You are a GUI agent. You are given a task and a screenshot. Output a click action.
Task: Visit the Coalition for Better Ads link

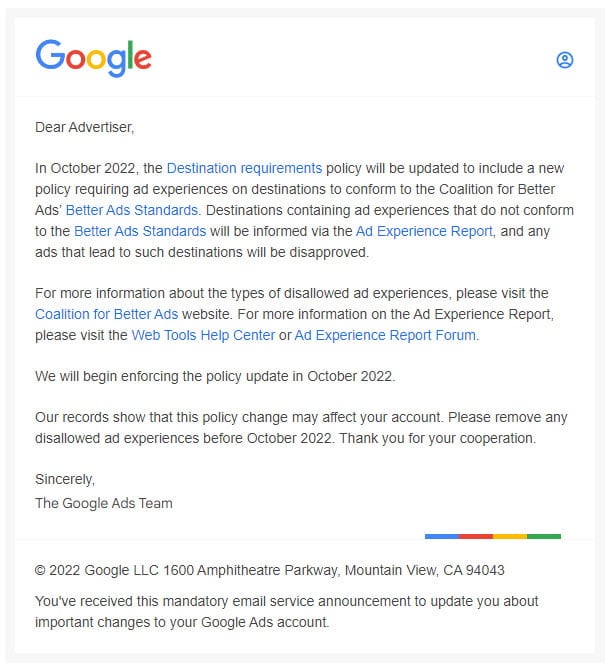[107, 314]
